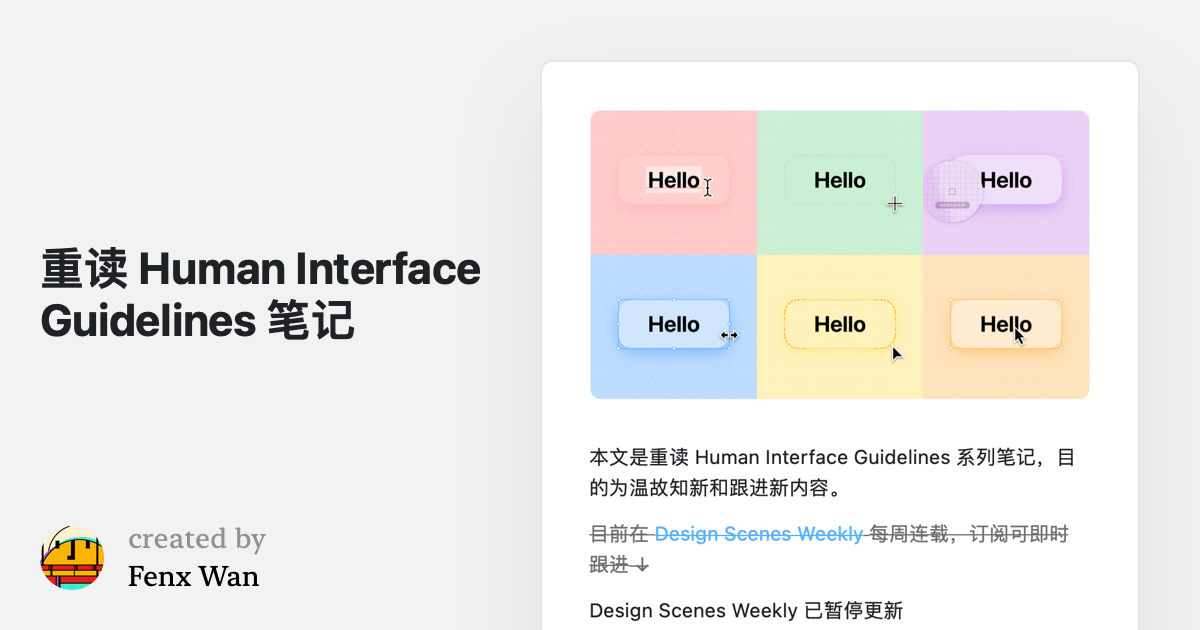The image size is (1200, 630).
Task: Click the dashed-outline Hello button on yellow
Action: [x=839, y=324]
